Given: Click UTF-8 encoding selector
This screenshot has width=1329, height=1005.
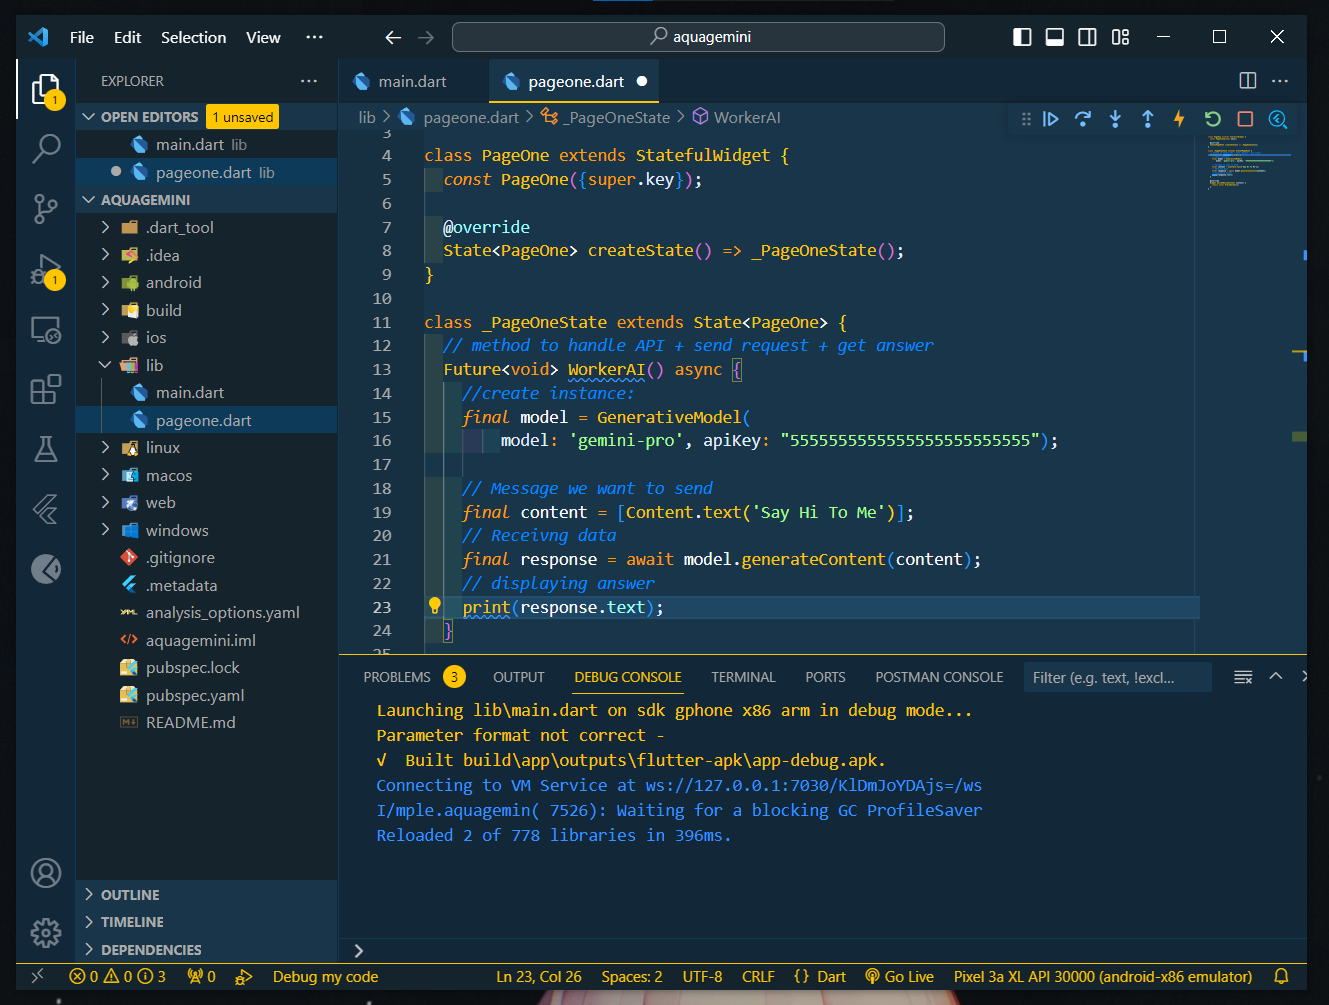Looking at the screenshot, I should [x=702, y=976].
